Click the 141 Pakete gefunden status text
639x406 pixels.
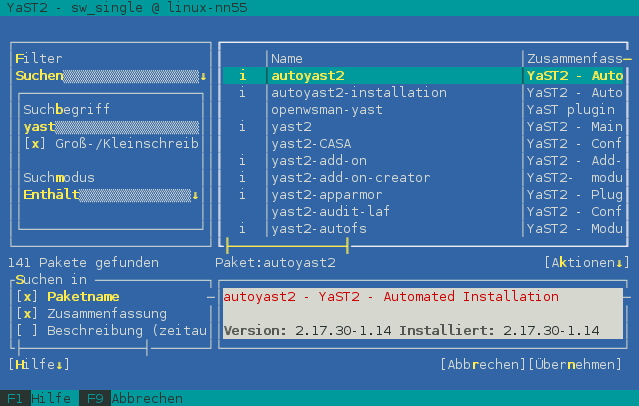point(84,263)
